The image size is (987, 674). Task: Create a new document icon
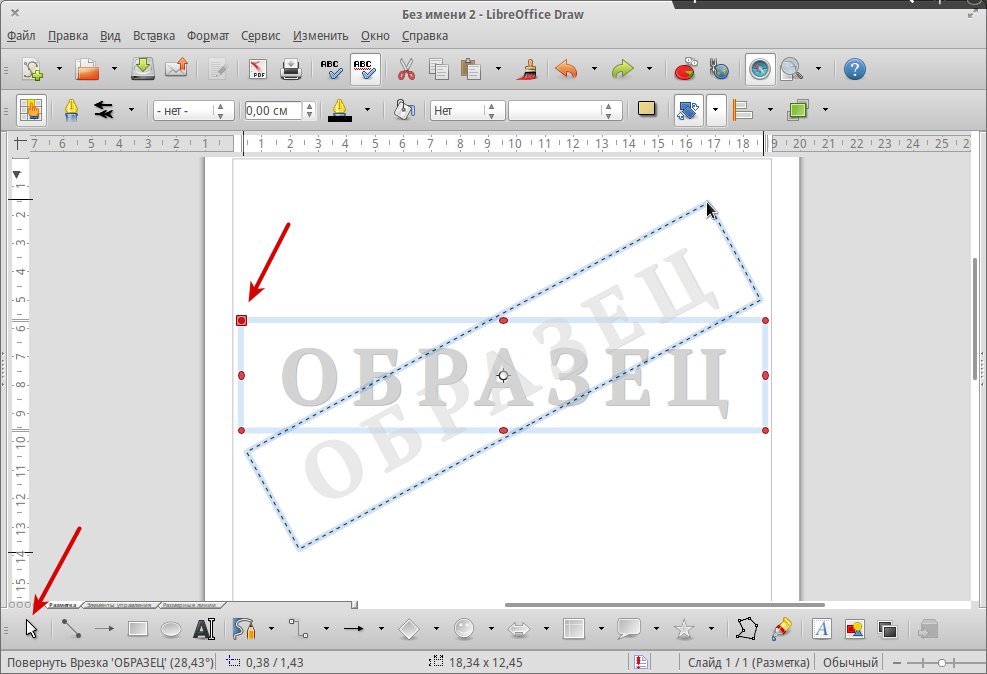[32, 69]
